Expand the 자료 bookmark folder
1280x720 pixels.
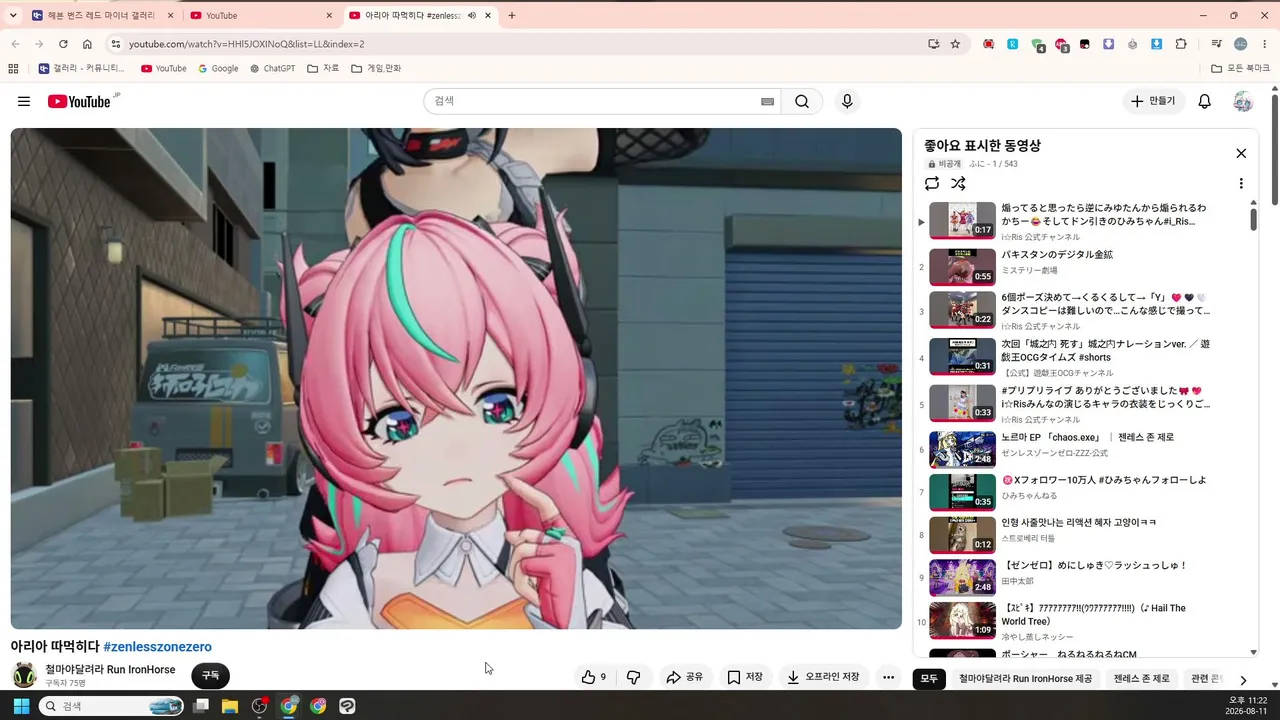pos(323,68)
